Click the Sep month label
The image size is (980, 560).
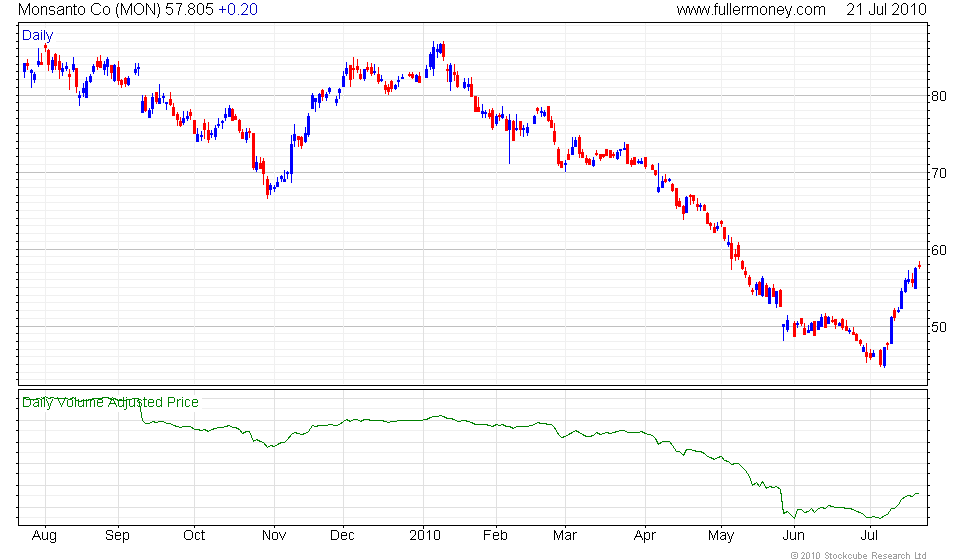tap(118, 536)
